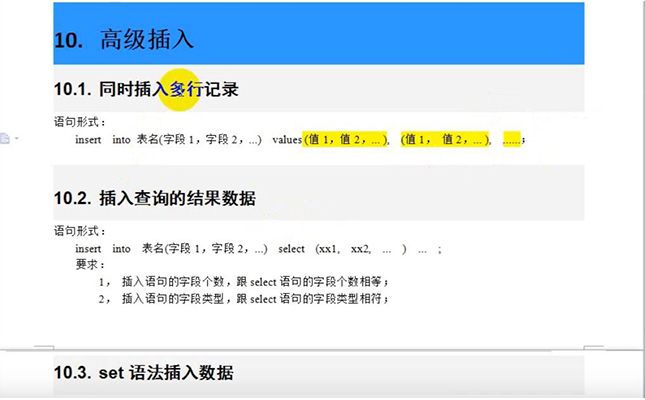The width and height of the screenshot is (645, 400).
Task: Click the small document icon at left margin
Action: click(5, 139)
